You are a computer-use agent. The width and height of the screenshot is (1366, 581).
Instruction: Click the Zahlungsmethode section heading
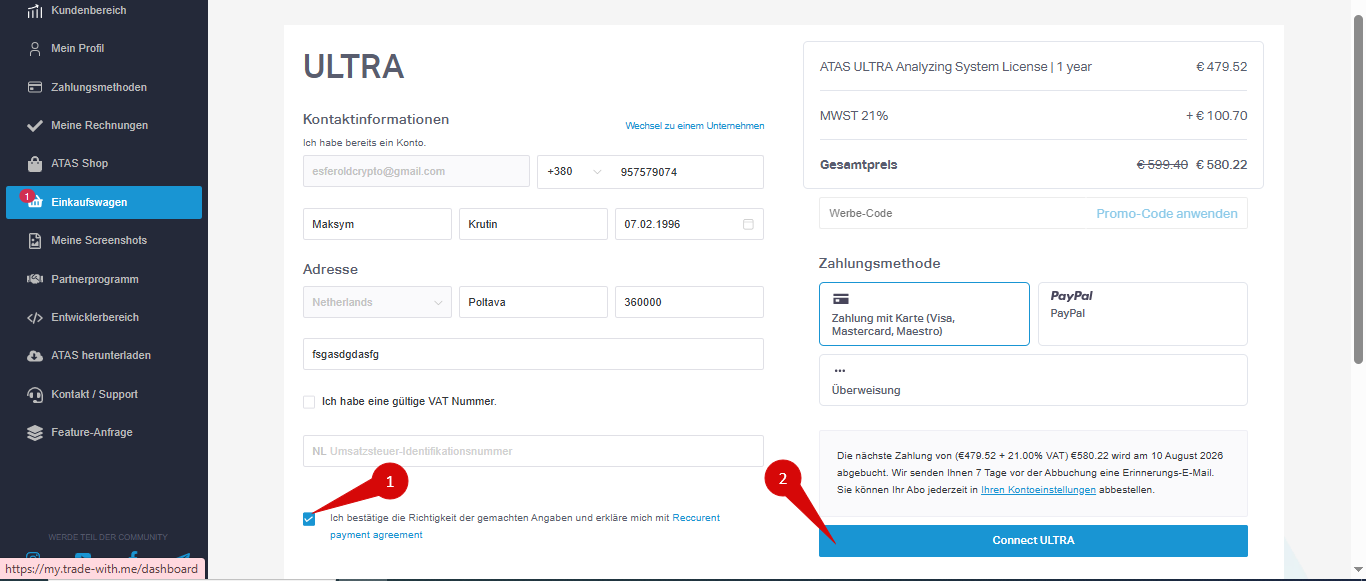point(879,264)
